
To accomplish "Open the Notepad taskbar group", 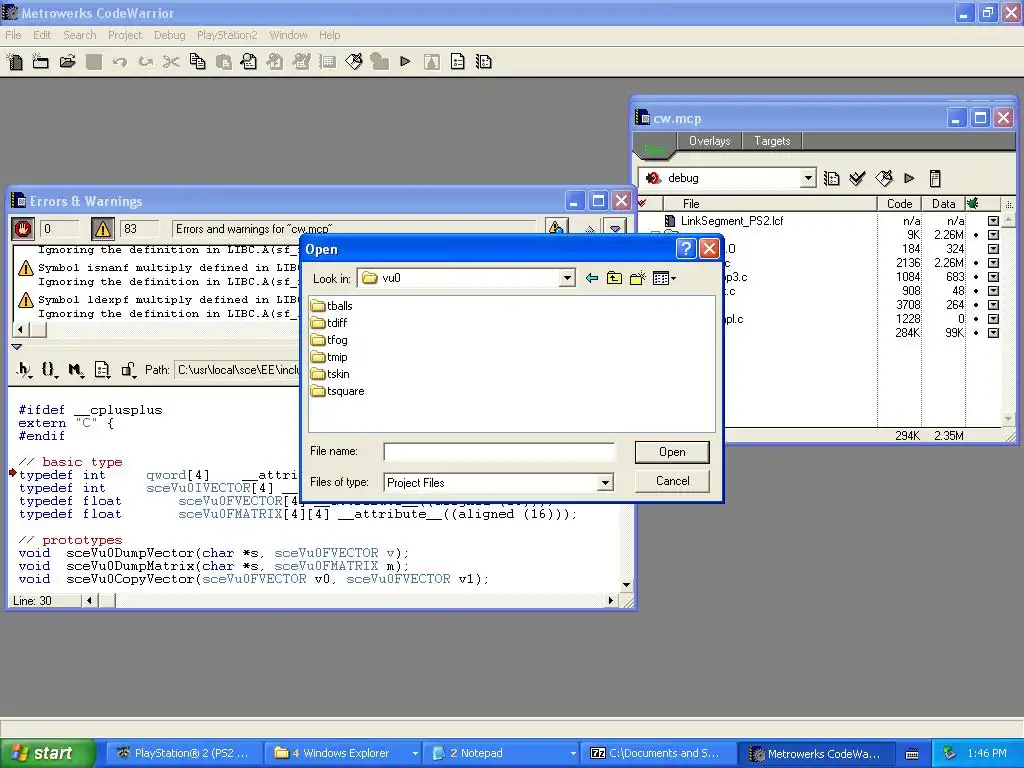I will [500, 753].
